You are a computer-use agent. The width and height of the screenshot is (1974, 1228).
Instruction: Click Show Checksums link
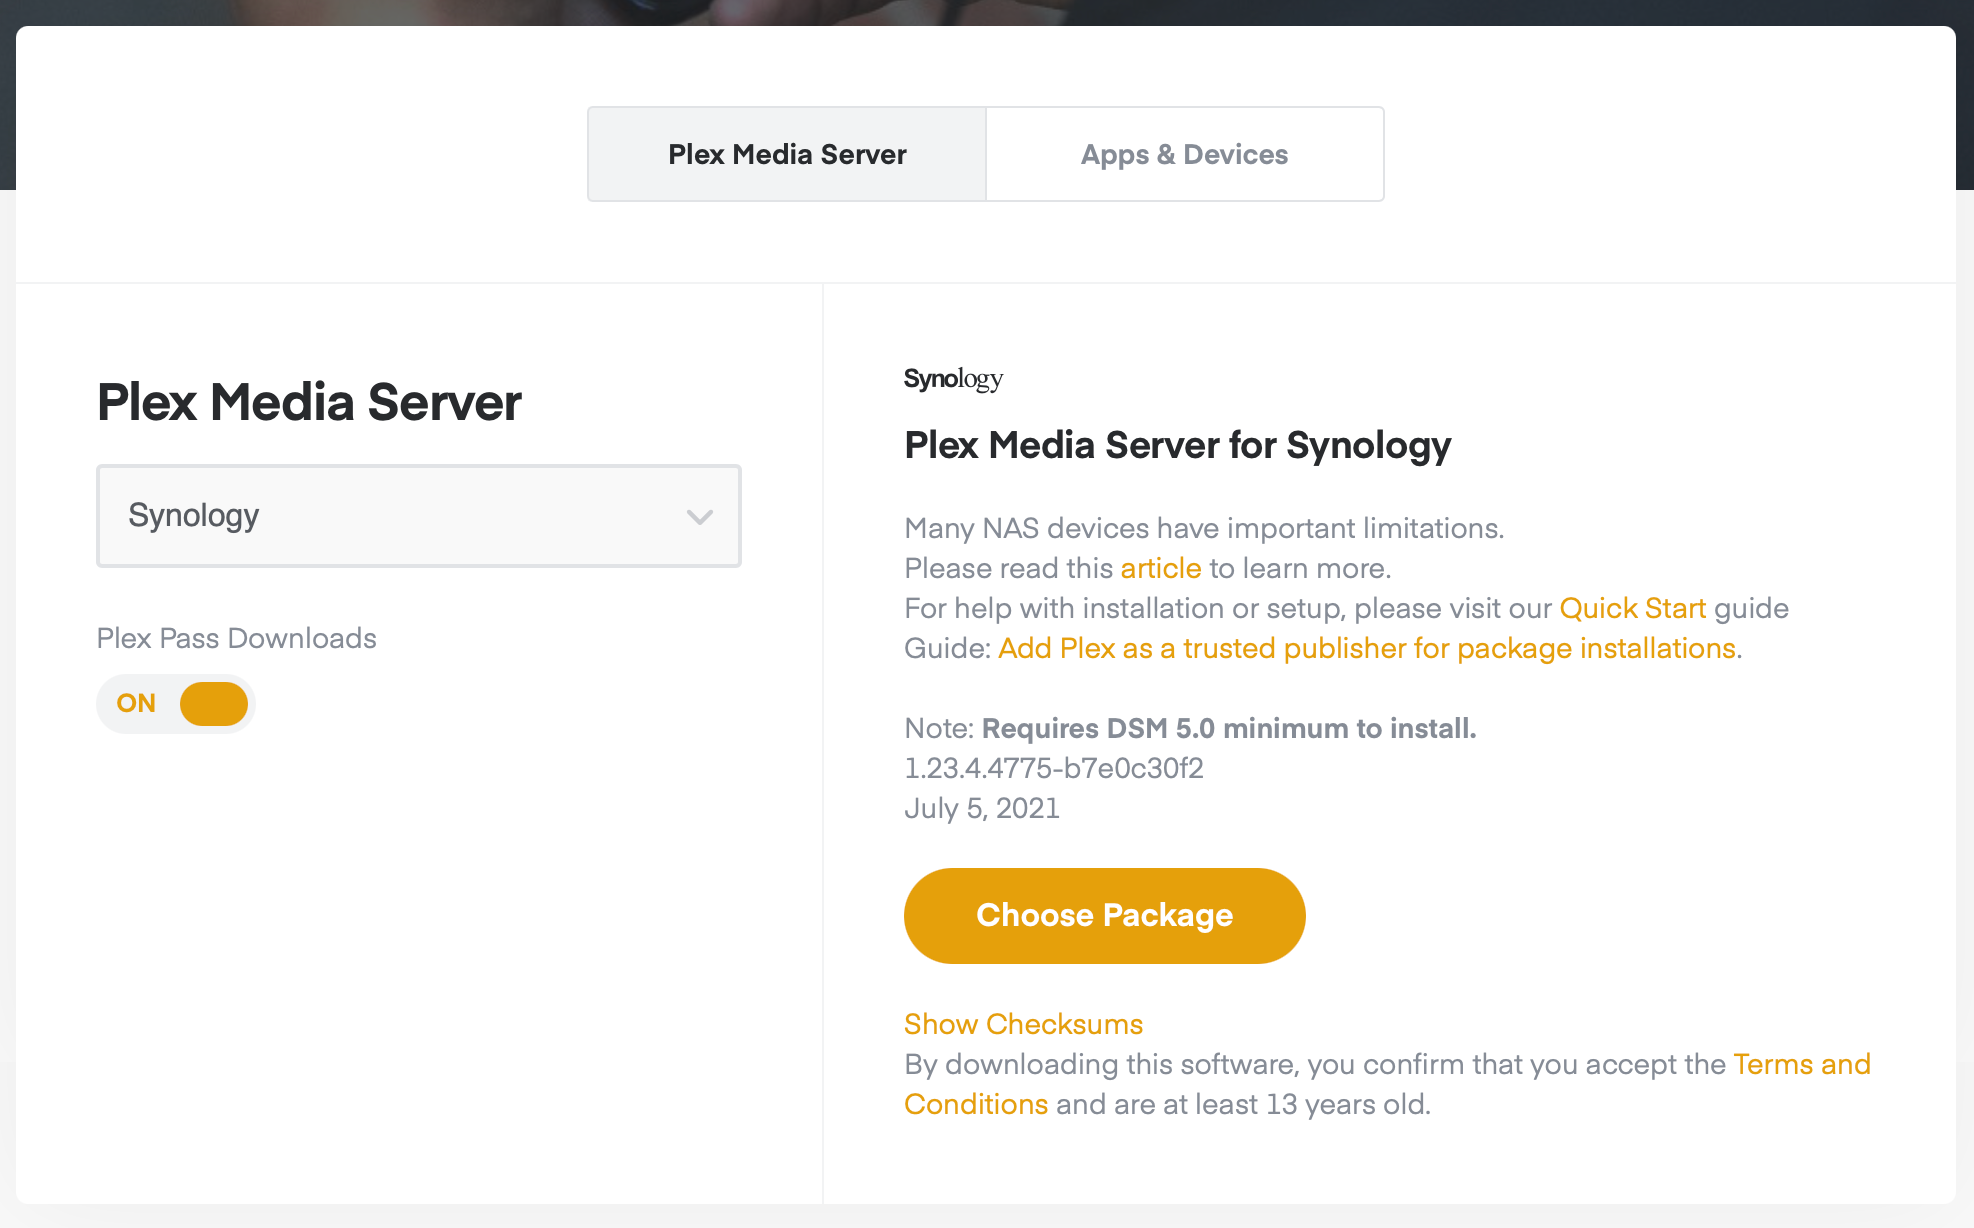(1023, 1024)
